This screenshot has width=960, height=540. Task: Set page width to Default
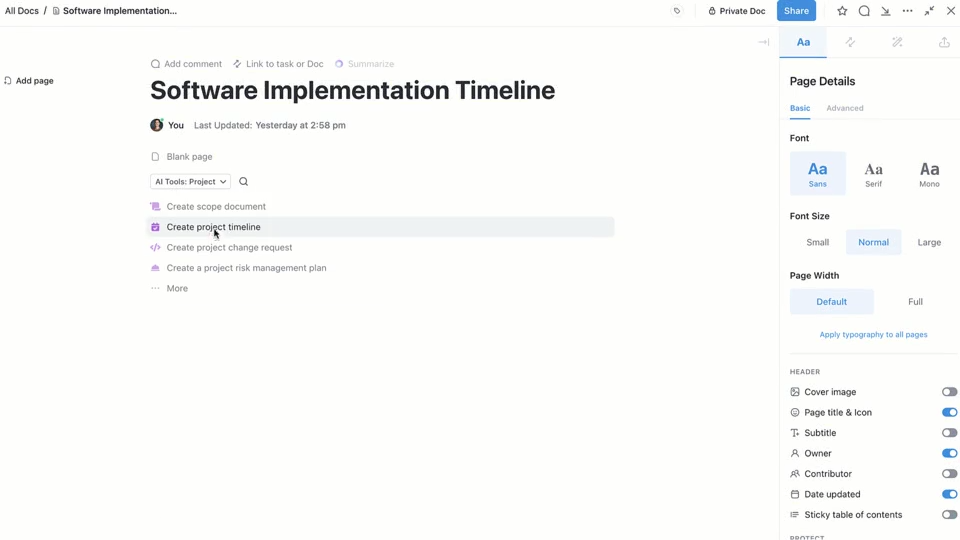tap(831, 302)
